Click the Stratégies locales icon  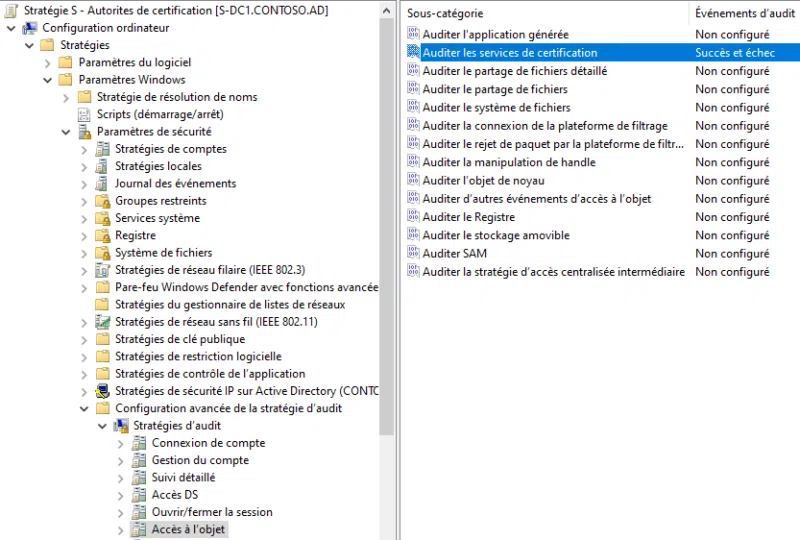(102, 166)
